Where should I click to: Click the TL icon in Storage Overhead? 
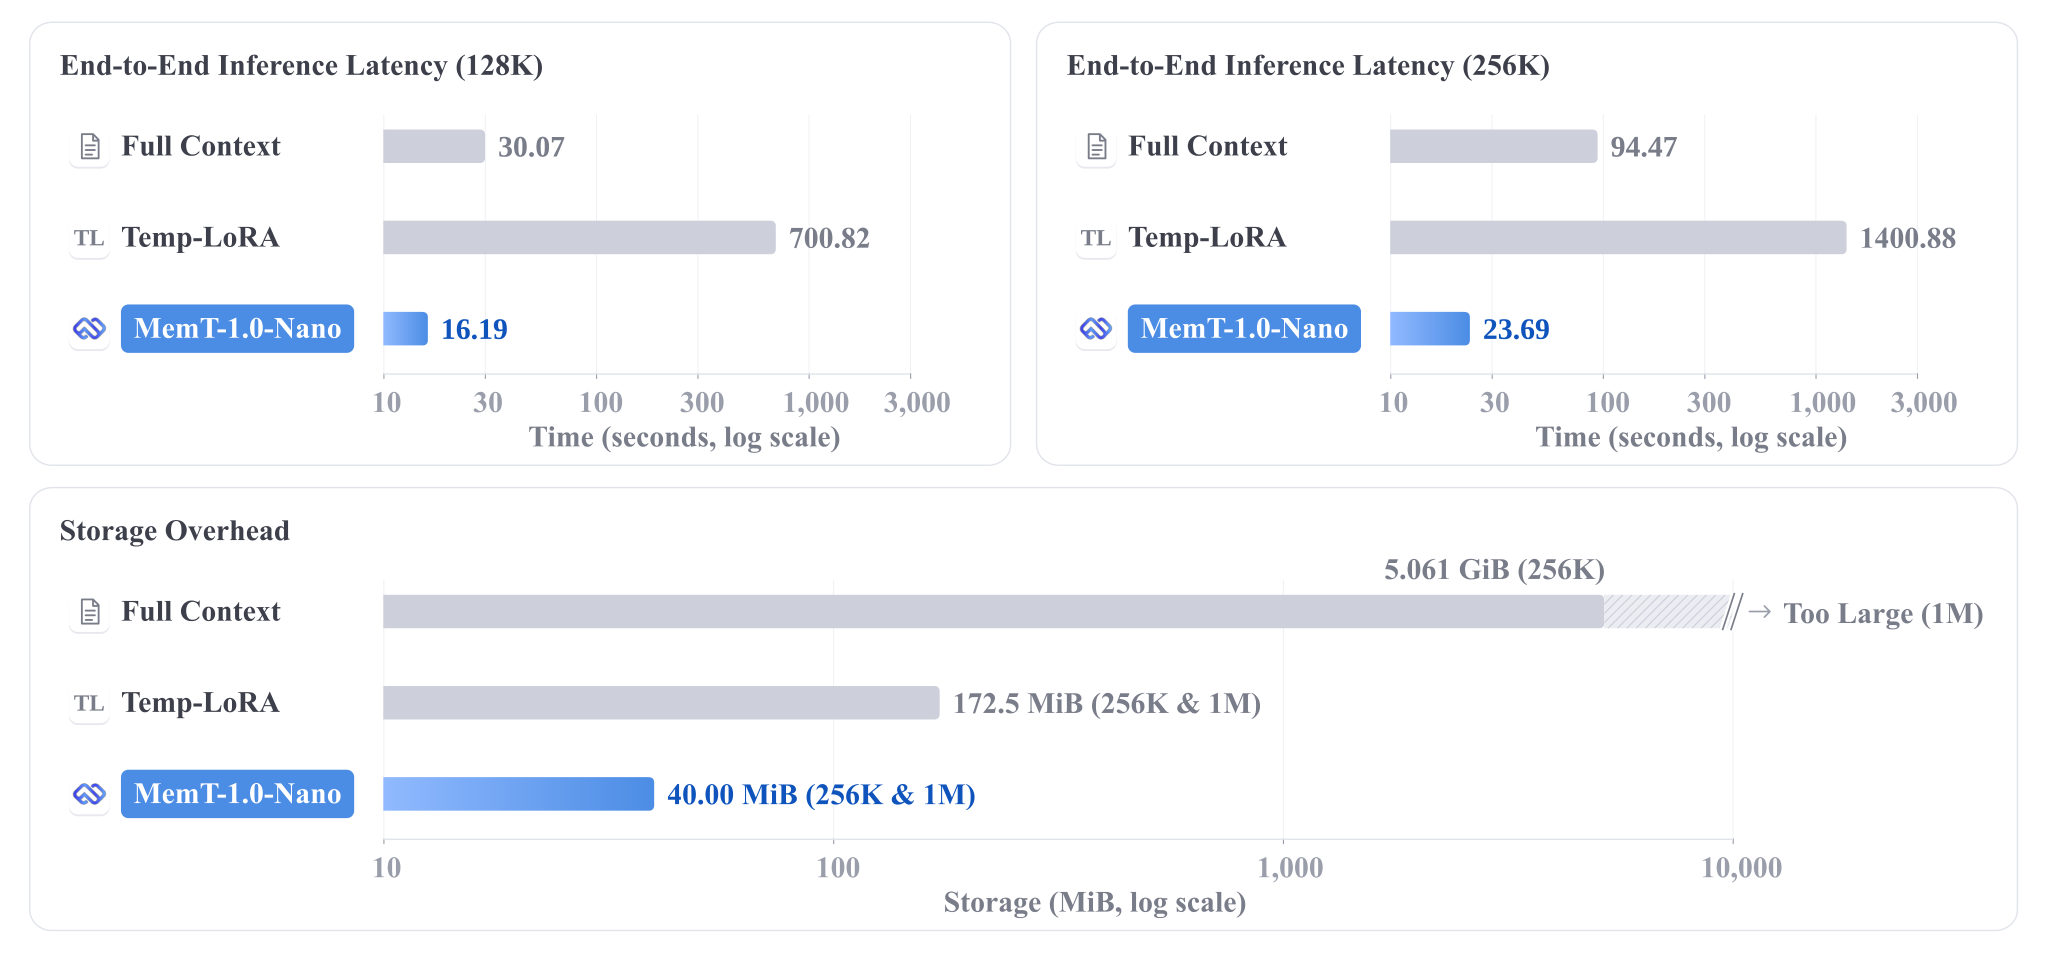pos(90,703)
